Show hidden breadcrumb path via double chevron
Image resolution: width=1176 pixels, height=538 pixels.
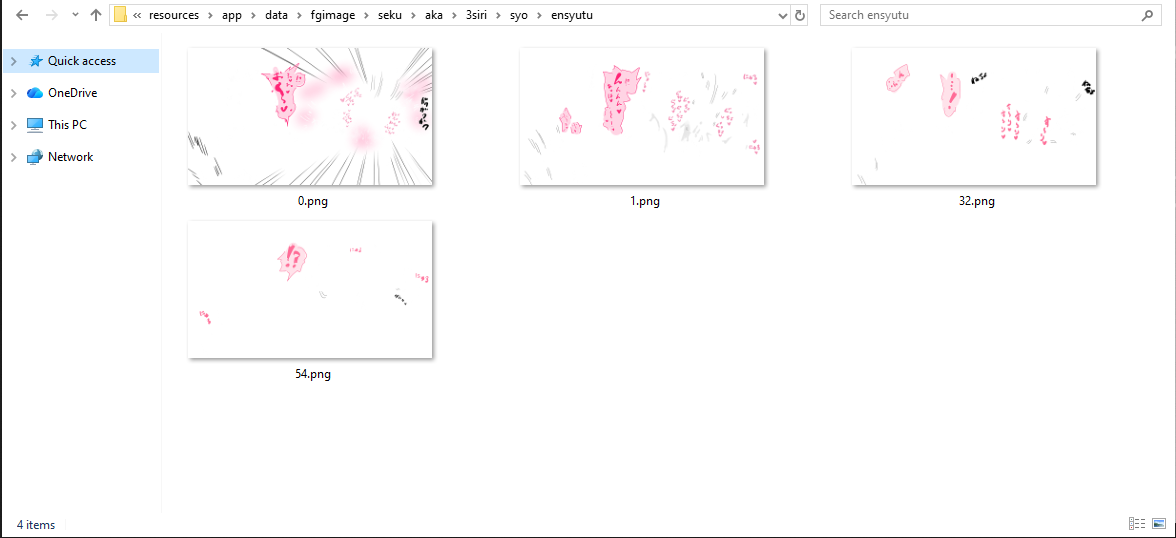[x=137, y=15]
